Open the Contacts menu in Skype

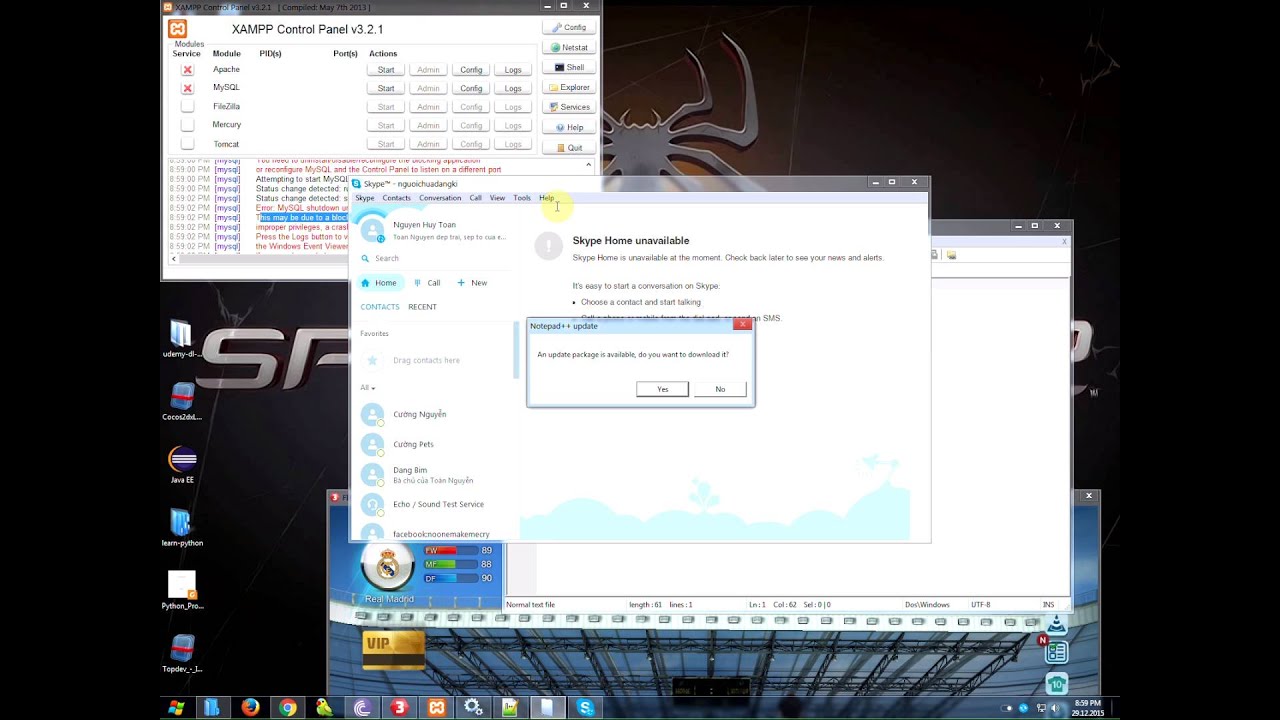click(x=396, y=198)
